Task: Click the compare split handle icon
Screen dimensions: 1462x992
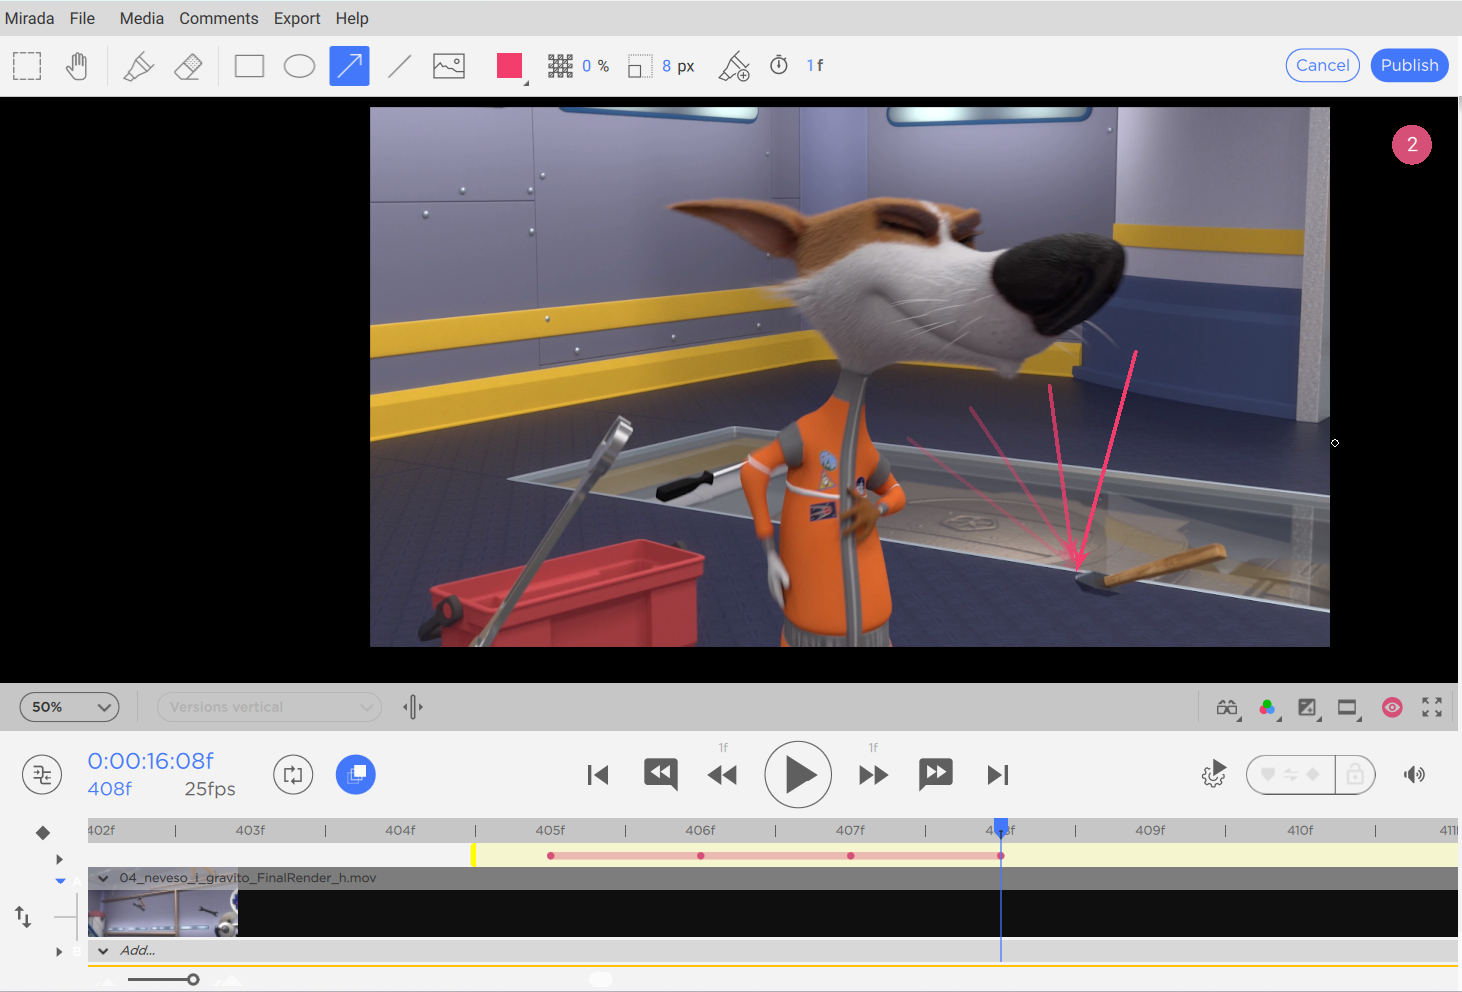Action: (x=413, y=707)
